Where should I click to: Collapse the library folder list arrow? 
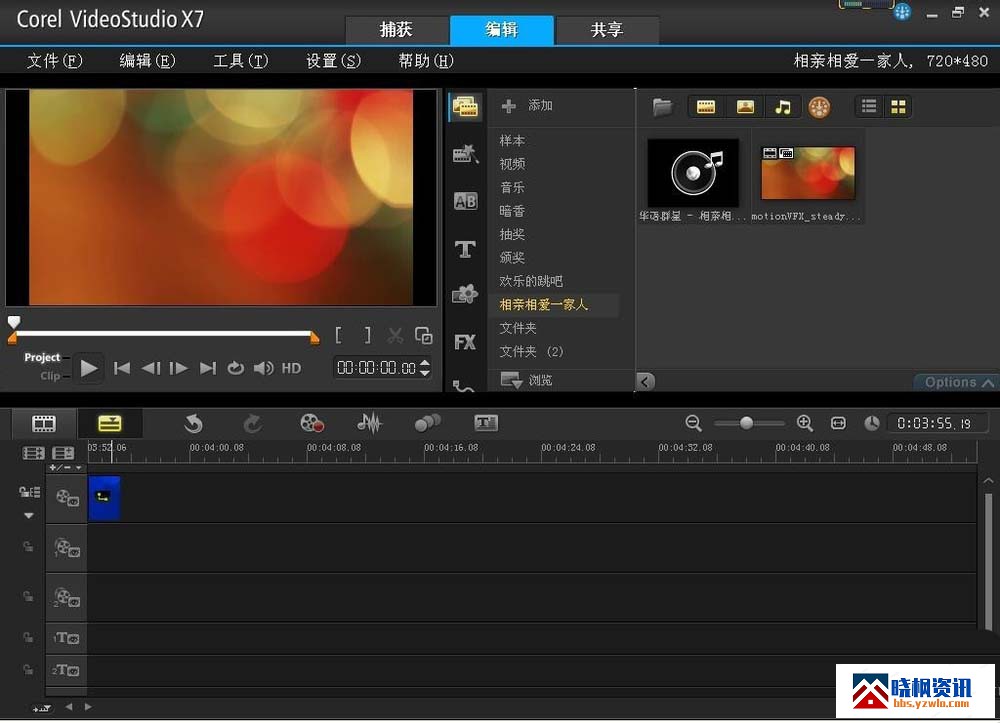click(x=645, y=381)
